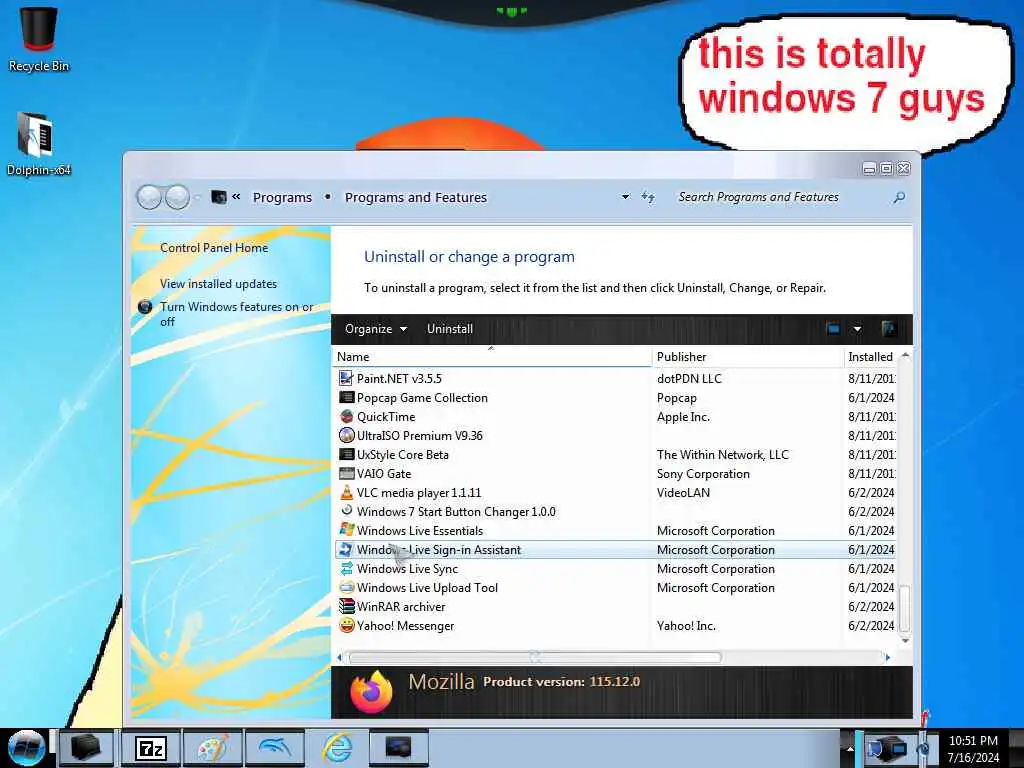
Task: Click the horizontal scrollbar left arrow
Action: [x=340, y=657]
